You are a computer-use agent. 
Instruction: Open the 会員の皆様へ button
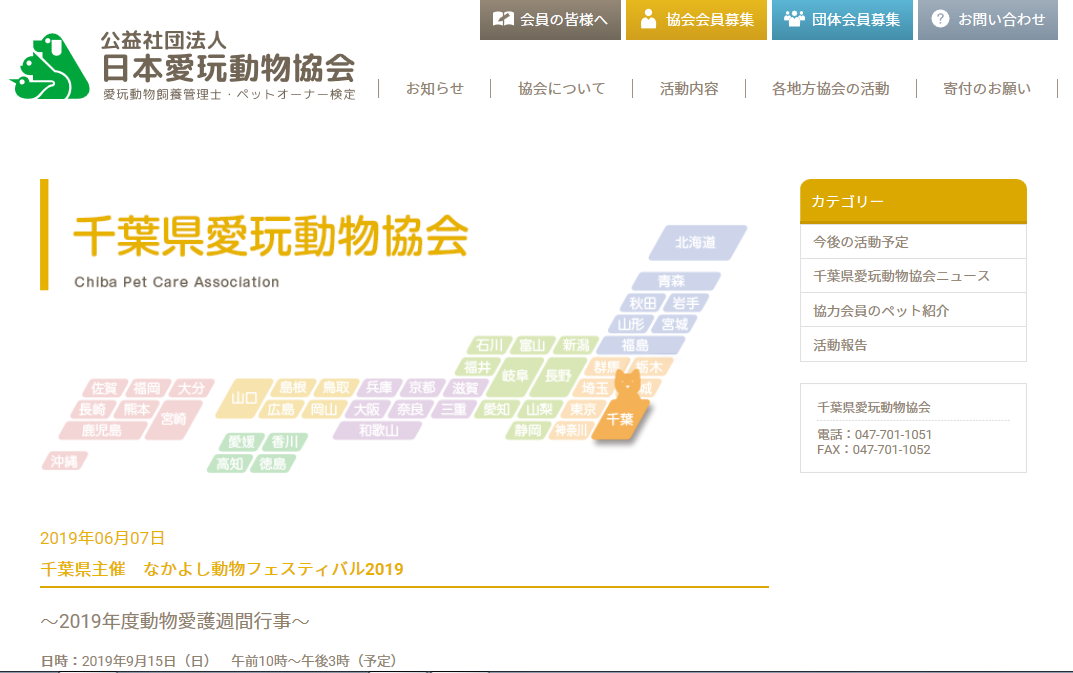point(550,20)
